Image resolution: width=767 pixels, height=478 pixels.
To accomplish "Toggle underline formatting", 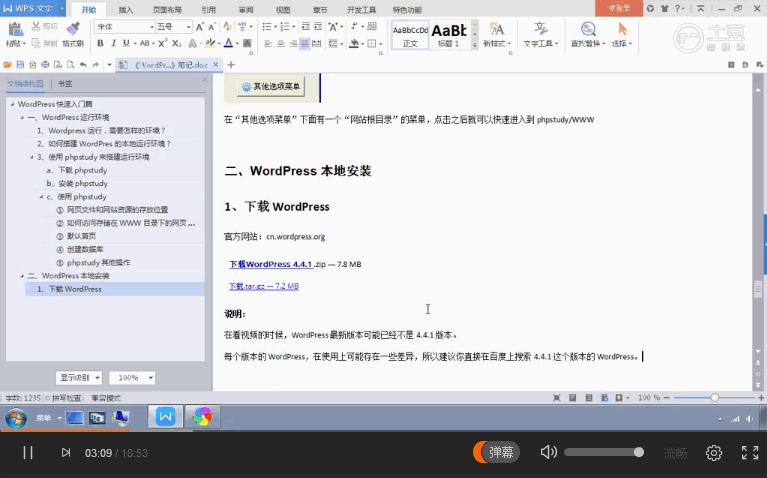I will (126, 44).
